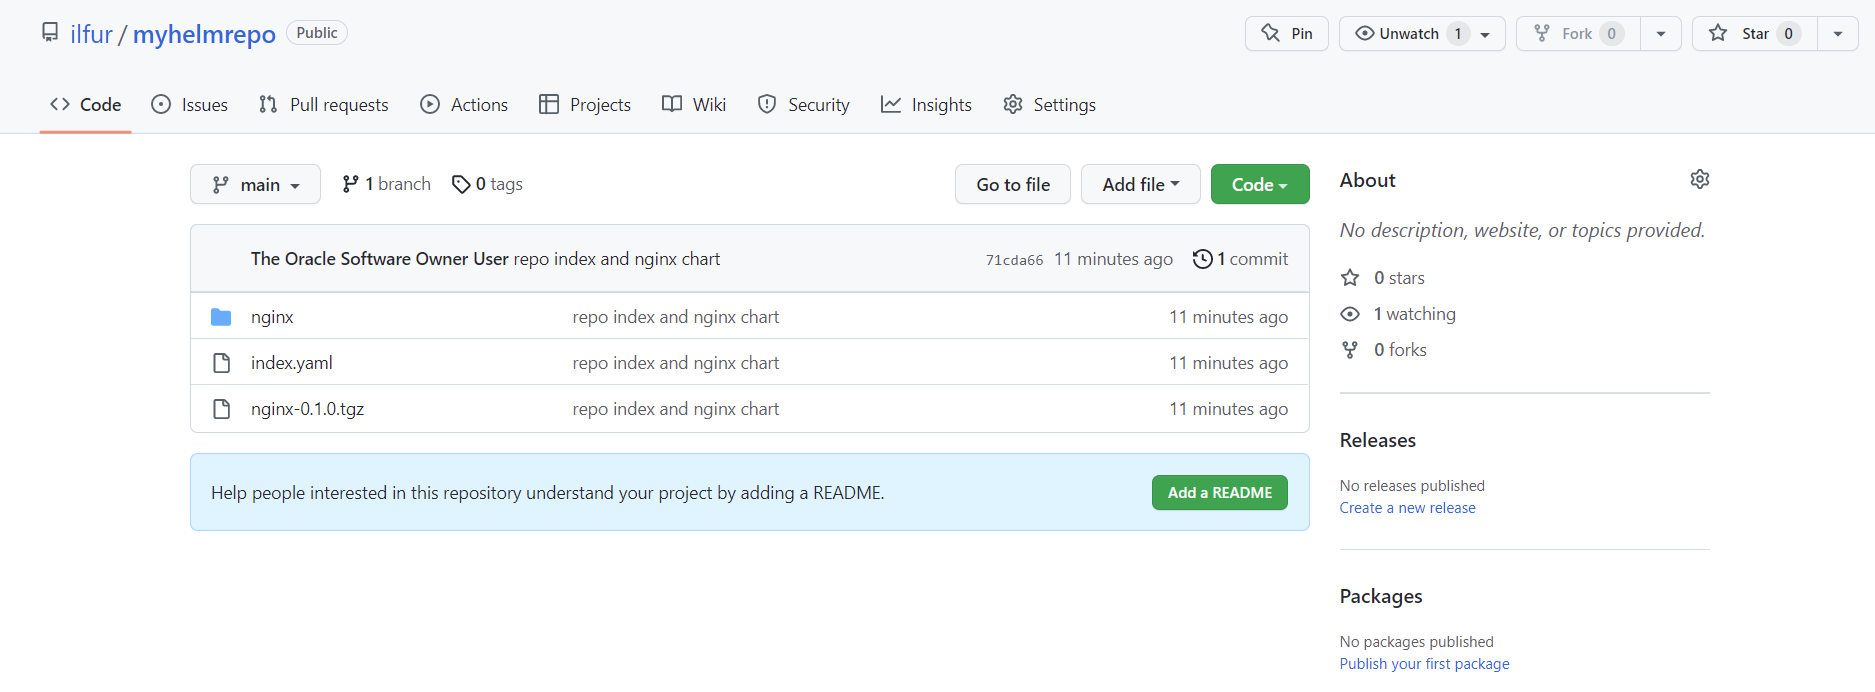View 0 stars link
The image size is (1875, 692).
tap(1383, 278)
